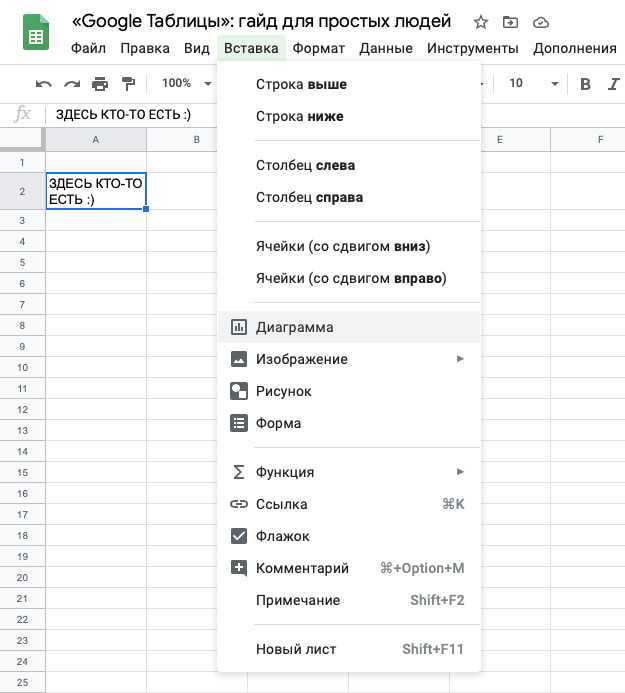Image resolution: width=625 pixels, height=693 pixels.
Task: Click the select-all corner box
Action: coord(22,140)
